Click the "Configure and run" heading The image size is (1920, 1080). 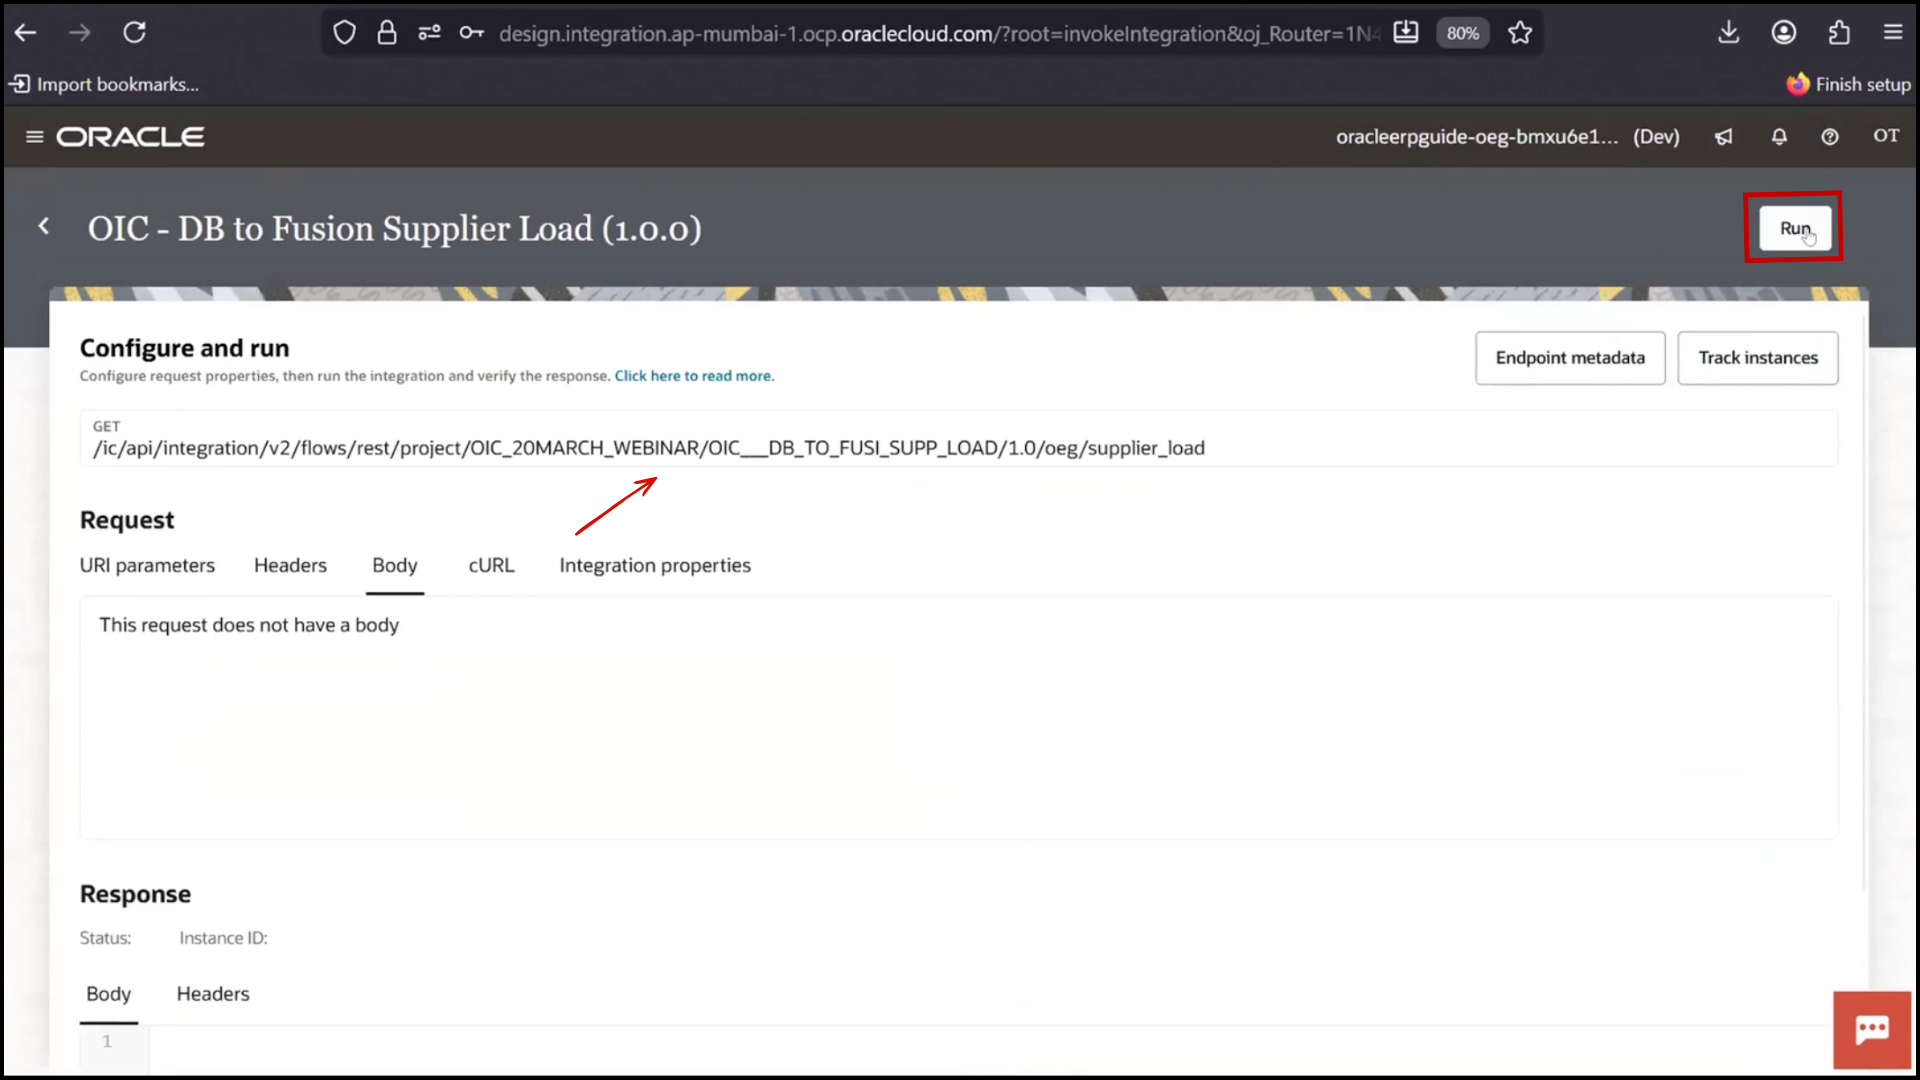tap(184, 348)
